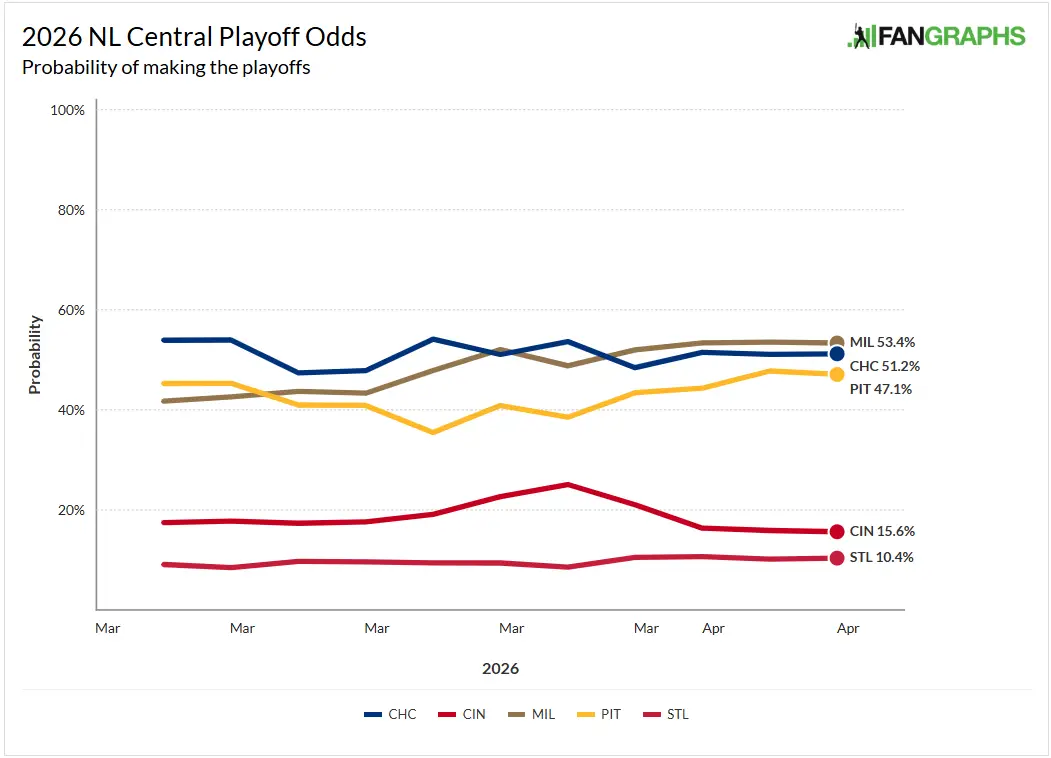Image resolution: width=1051 pixels, height=758 pixels.
Task: Toggle the CHC series in legend
Action: tap(390, 714)
